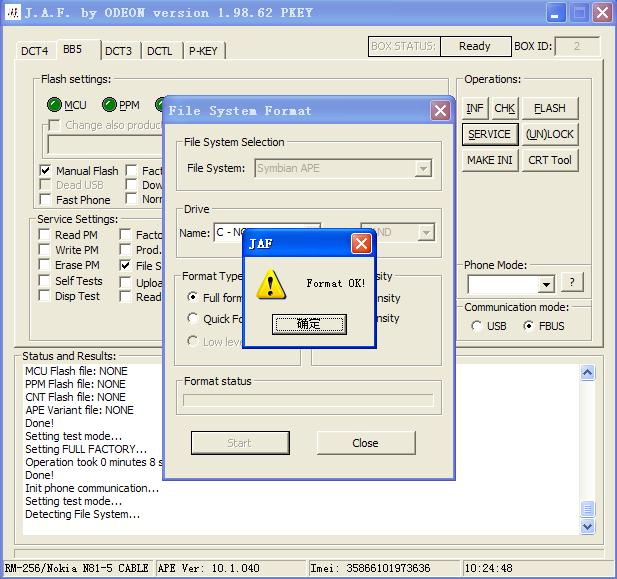
Task: Enable the Self Tests checkbox
Action: [44, 281]
